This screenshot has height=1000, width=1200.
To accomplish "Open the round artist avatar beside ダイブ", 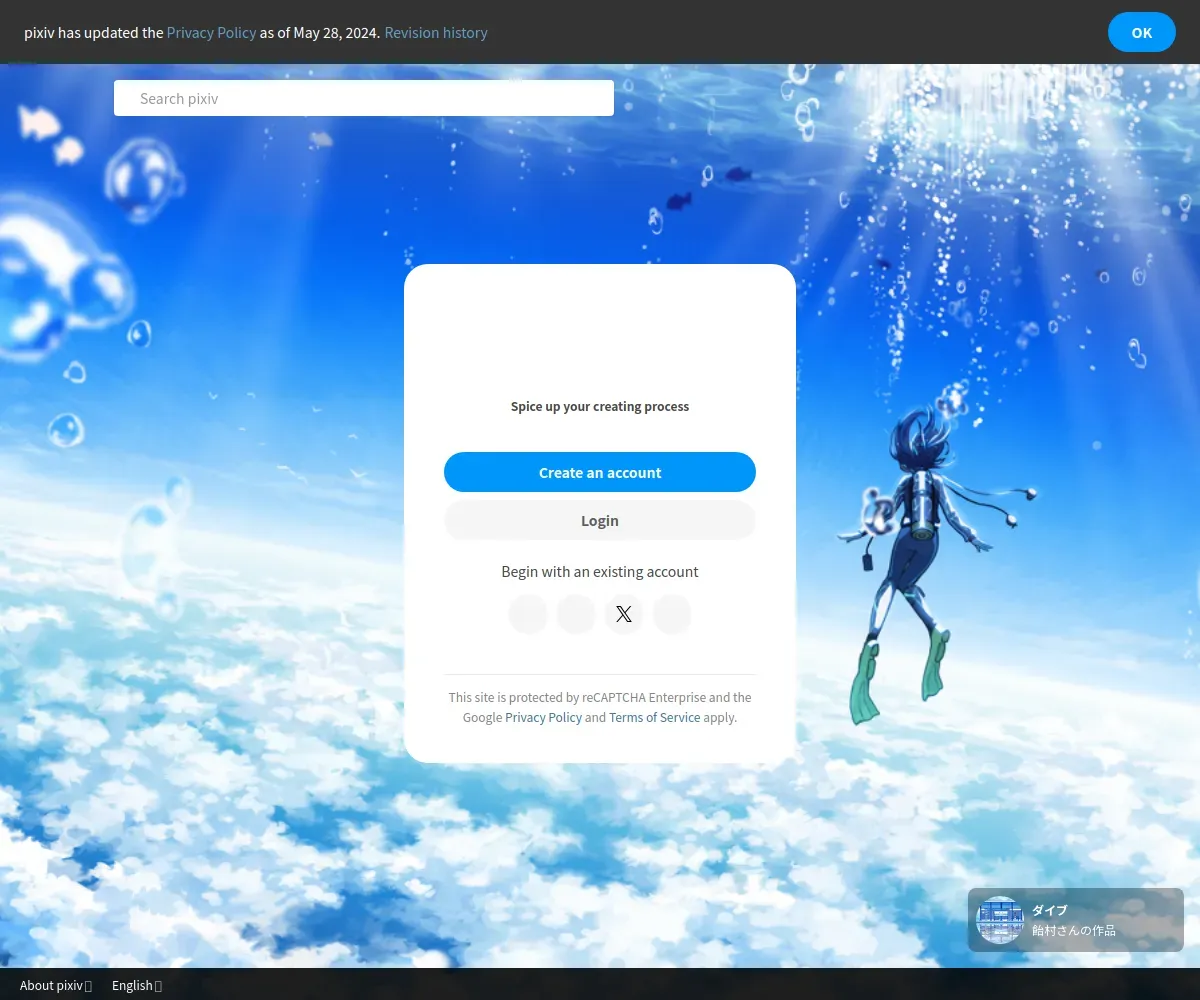I will pyautogui.click(x=1000, y=920).
